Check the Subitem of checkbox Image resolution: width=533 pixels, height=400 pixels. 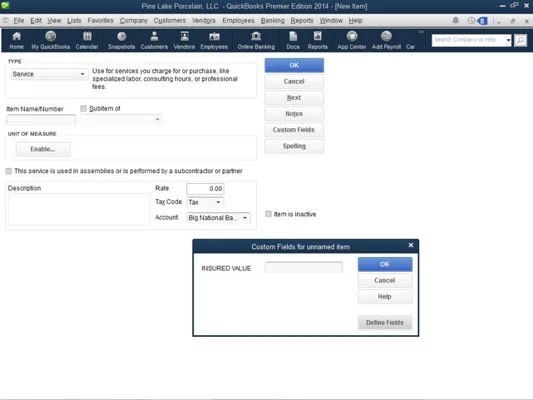point(83,108)
